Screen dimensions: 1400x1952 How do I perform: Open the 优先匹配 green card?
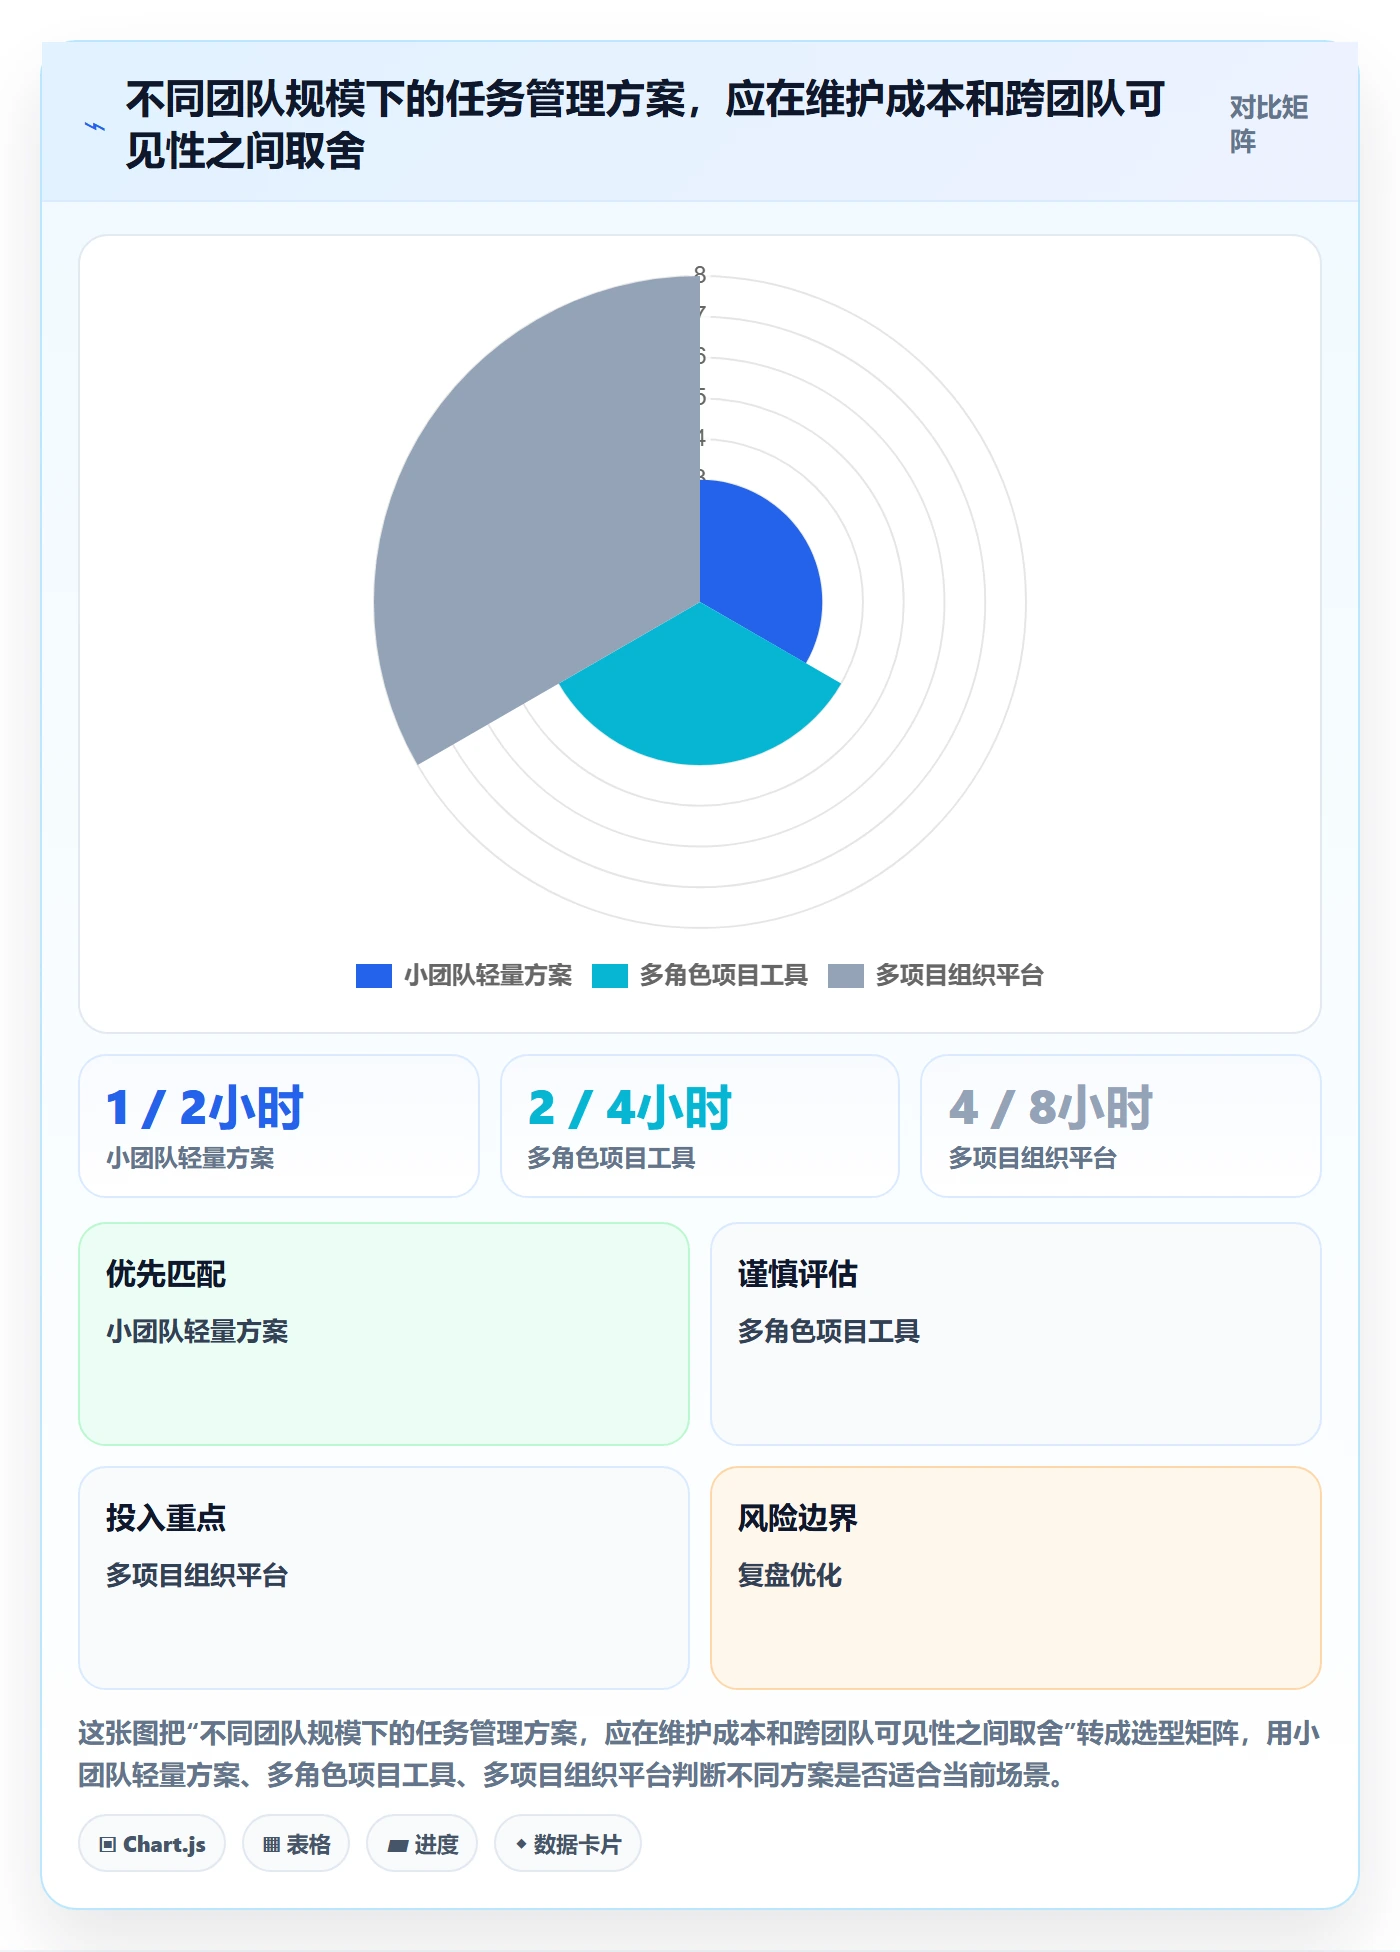click(x=384, y=1334)
